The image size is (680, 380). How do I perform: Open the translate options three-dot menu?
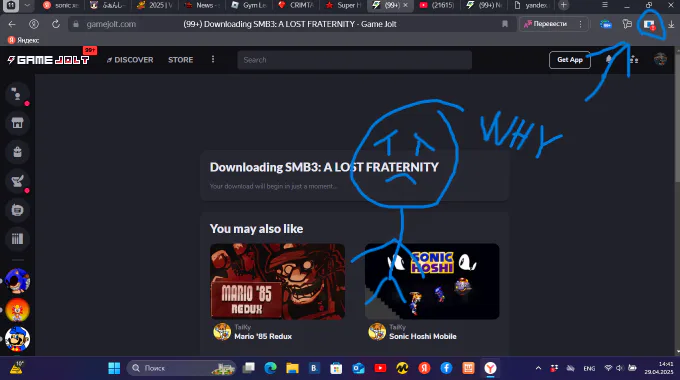pyautogui.click(x=580, y=24)
